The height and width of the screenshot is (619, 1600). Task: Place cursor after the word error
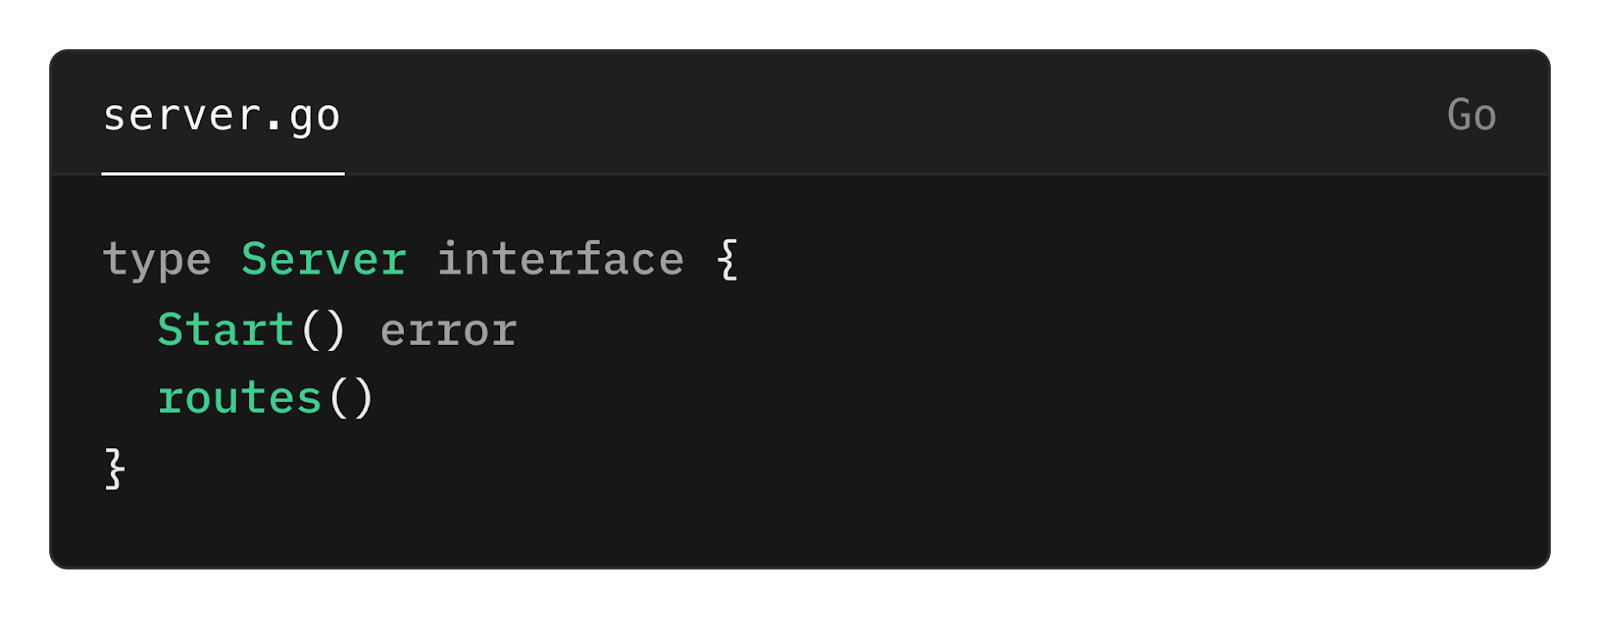(519, 331)
